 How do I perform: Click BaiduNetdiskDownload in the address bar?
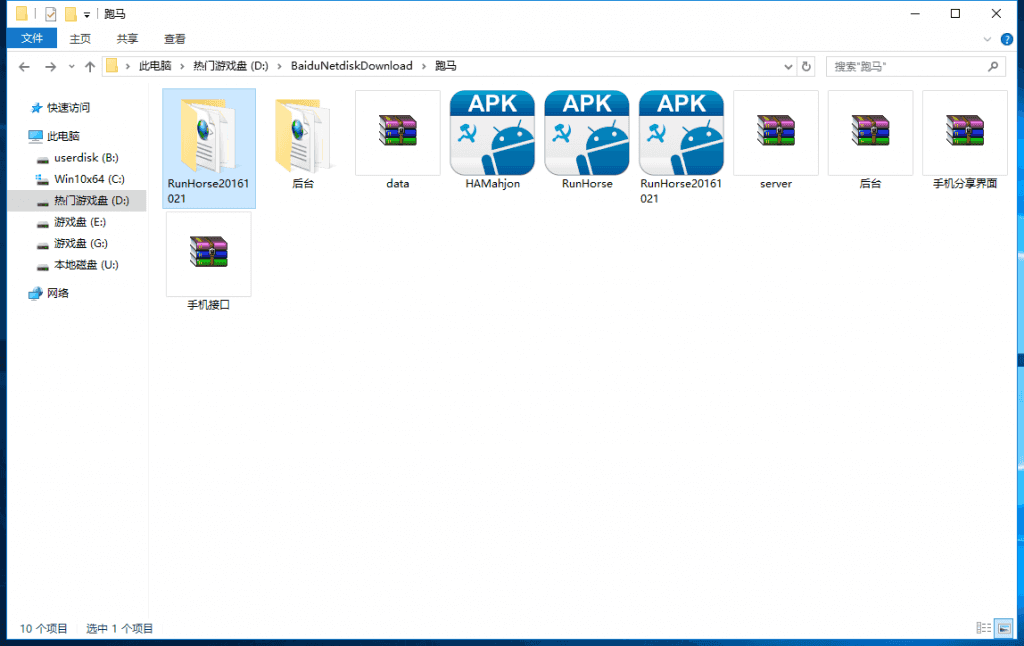coord(352,66)
